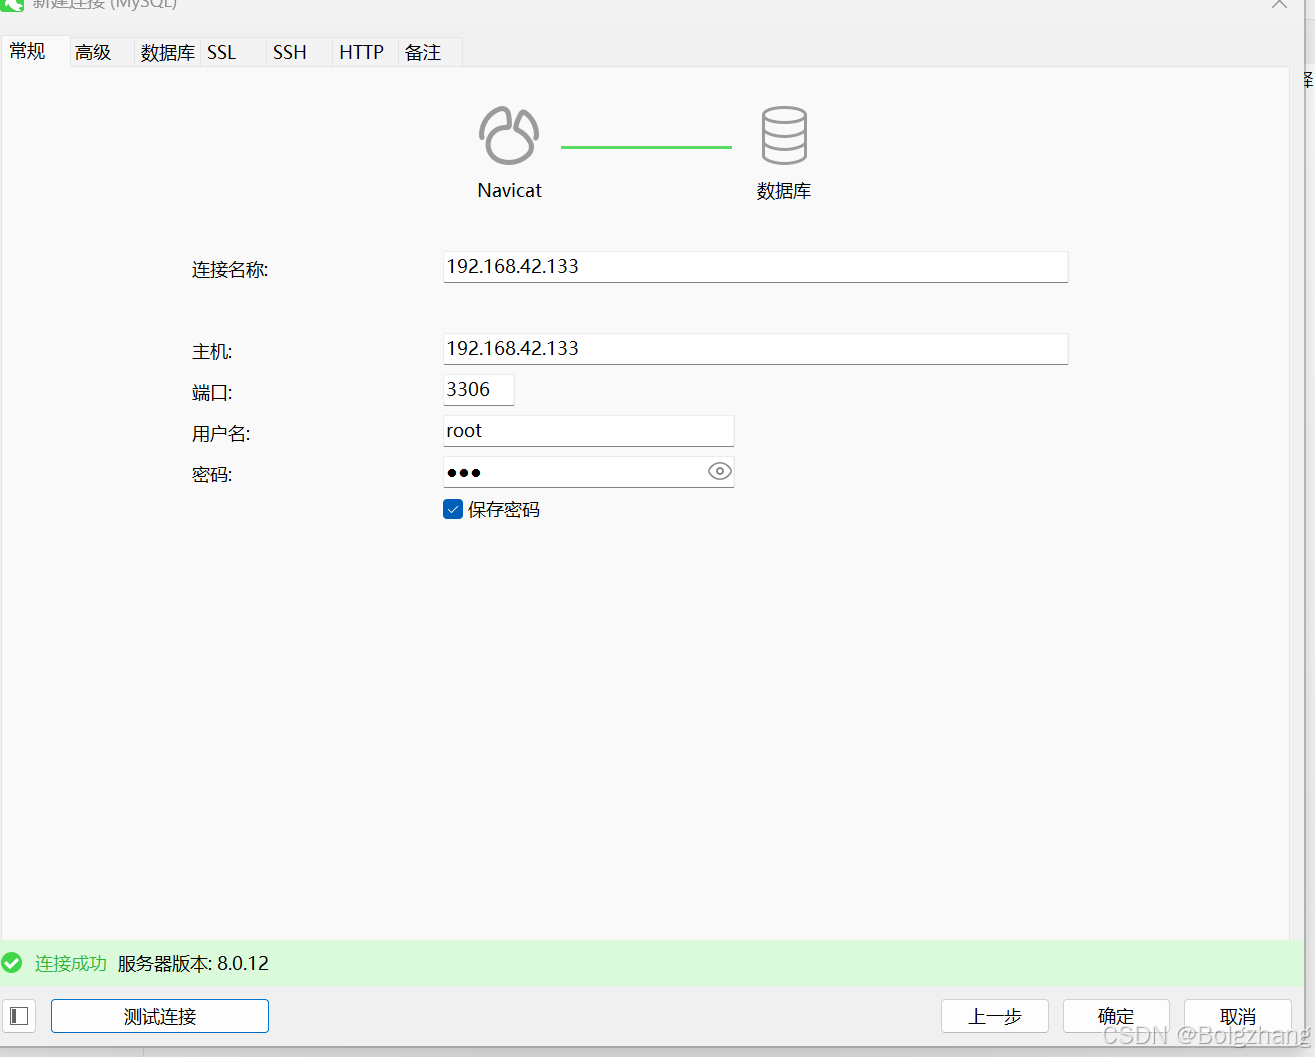Close the new connection dialog
Viewport: 1315px width, 1057px height.
point(1279,4)
